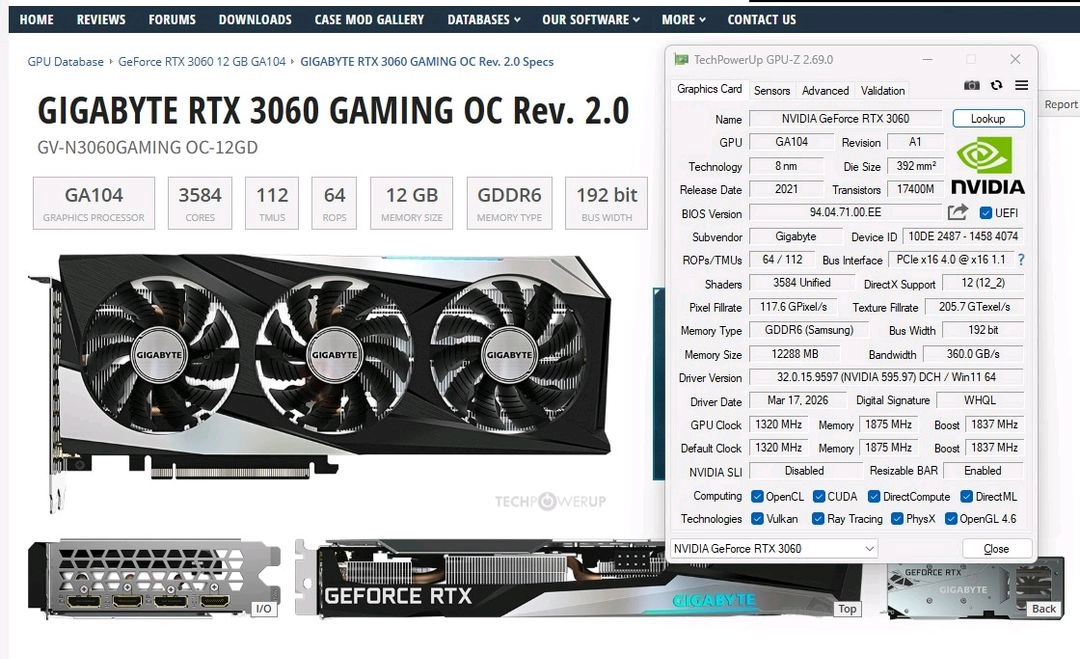
Task: Click the Memory Type value GDDR6 (Samsung)
Action: [x=809, y=330]
